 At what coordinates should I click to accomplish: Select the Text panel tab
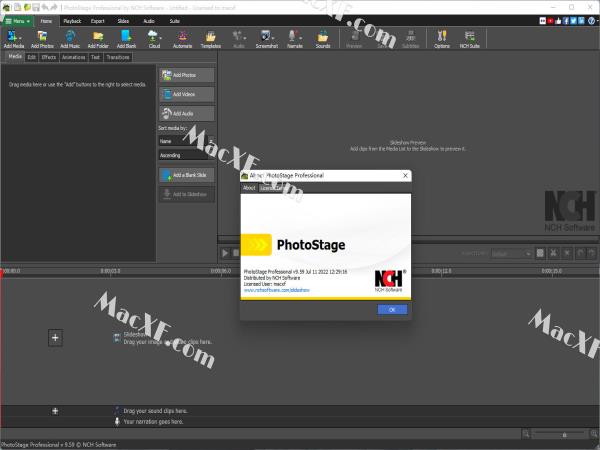point(95,57)
